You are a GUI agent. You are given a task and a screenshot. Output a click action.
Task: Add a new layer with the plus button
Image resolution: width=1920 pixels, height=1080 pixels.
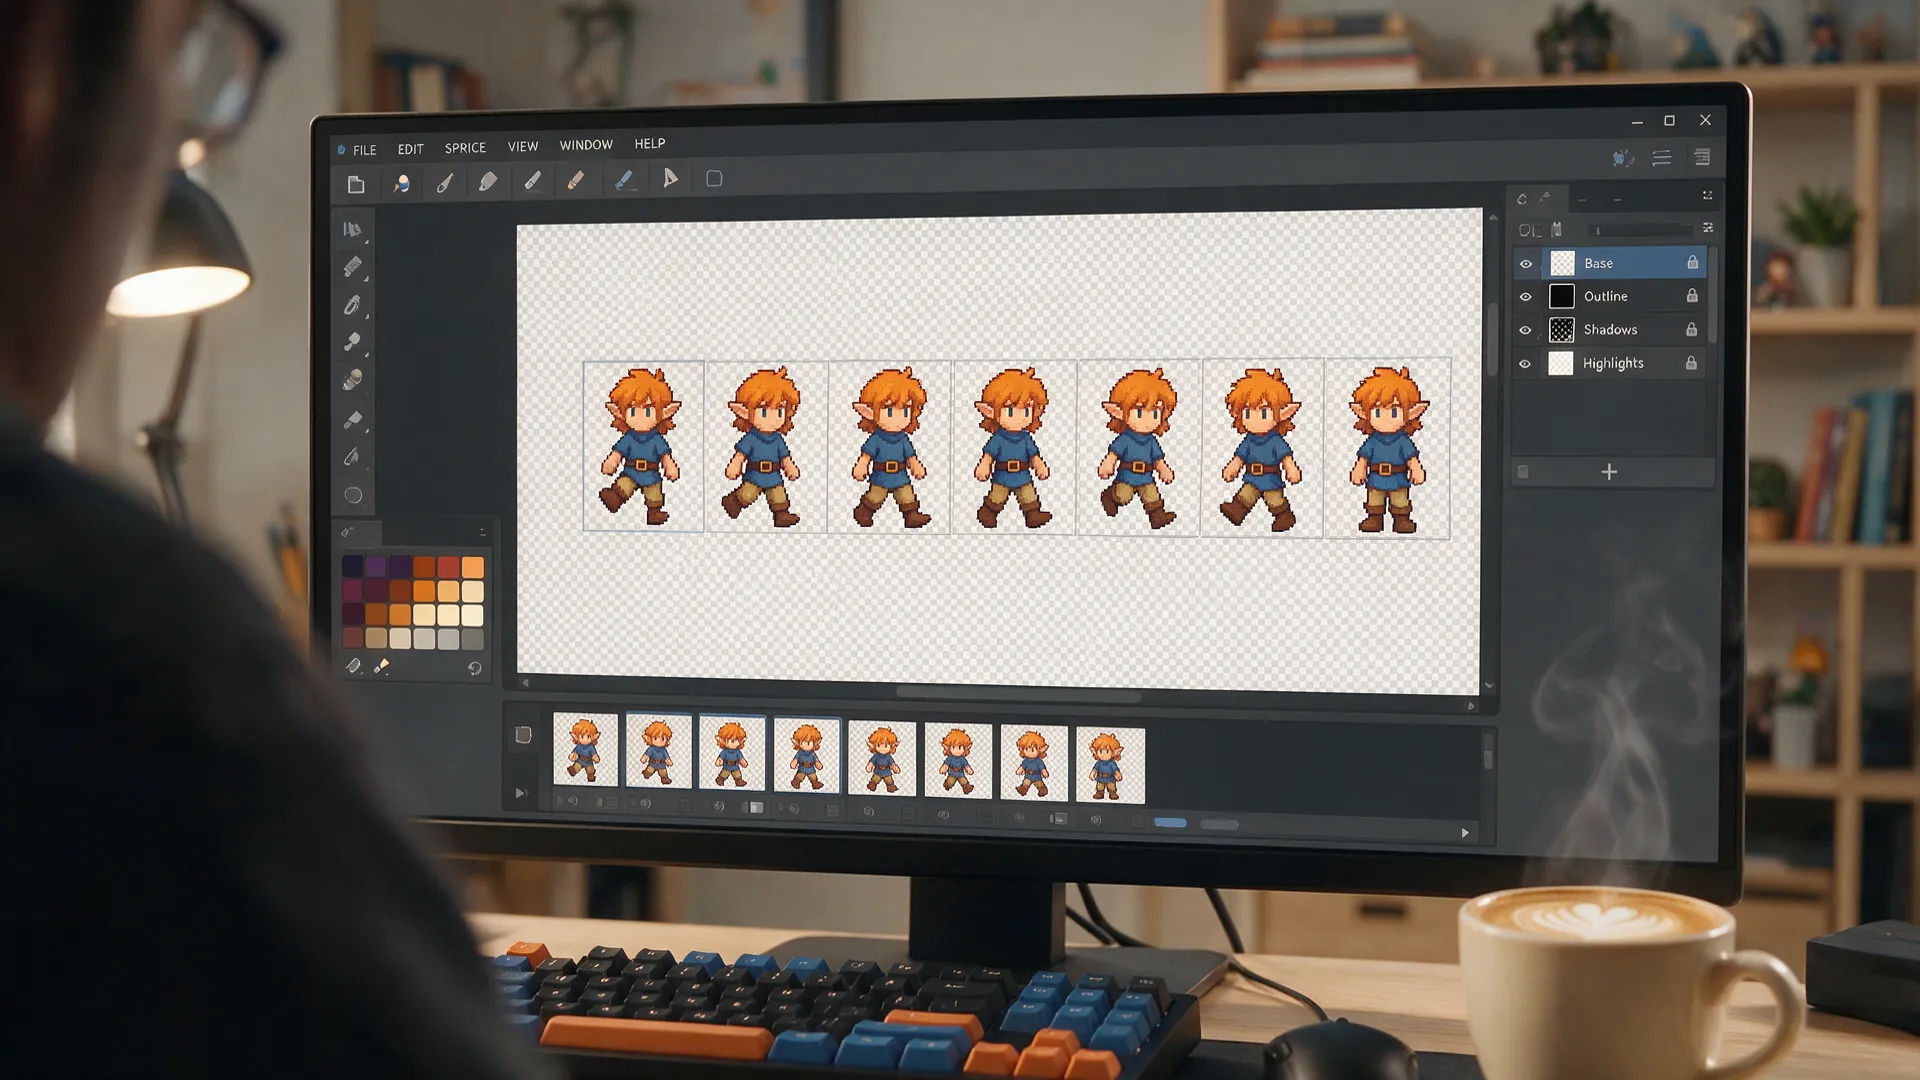1609,472
